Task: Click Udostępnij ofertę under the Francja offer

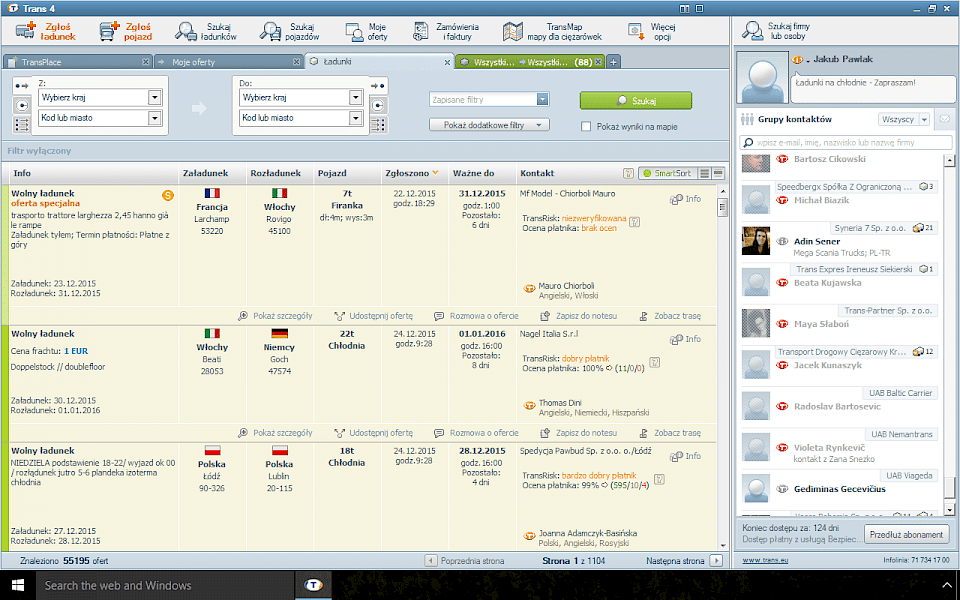Action: [373, 316]
